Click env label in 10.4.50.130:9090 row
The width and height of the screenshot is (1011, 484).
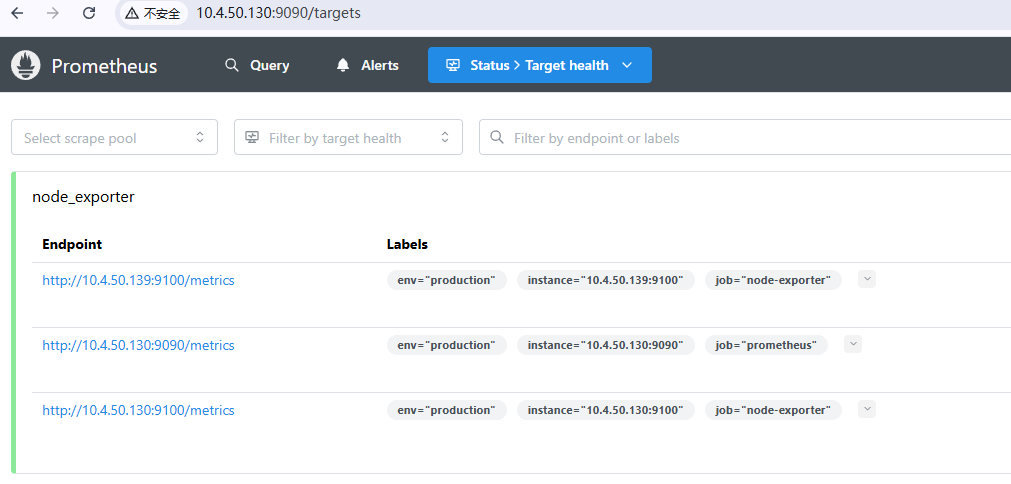tap(447, 345)
